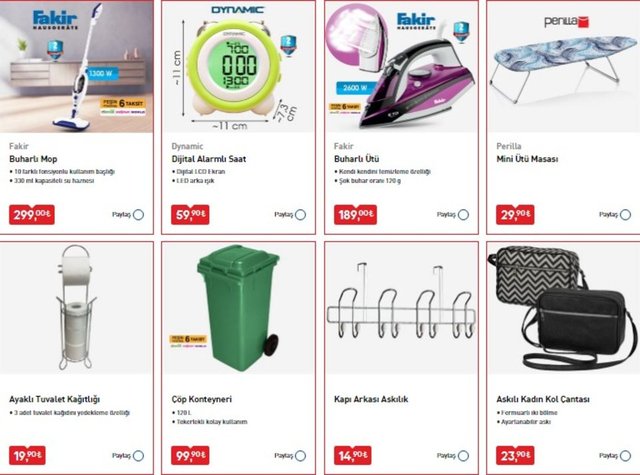The image size is (640, 475).
Task: Select Paylaş circle for Kapı Arkası Askılık
Action: pos(463,456)
